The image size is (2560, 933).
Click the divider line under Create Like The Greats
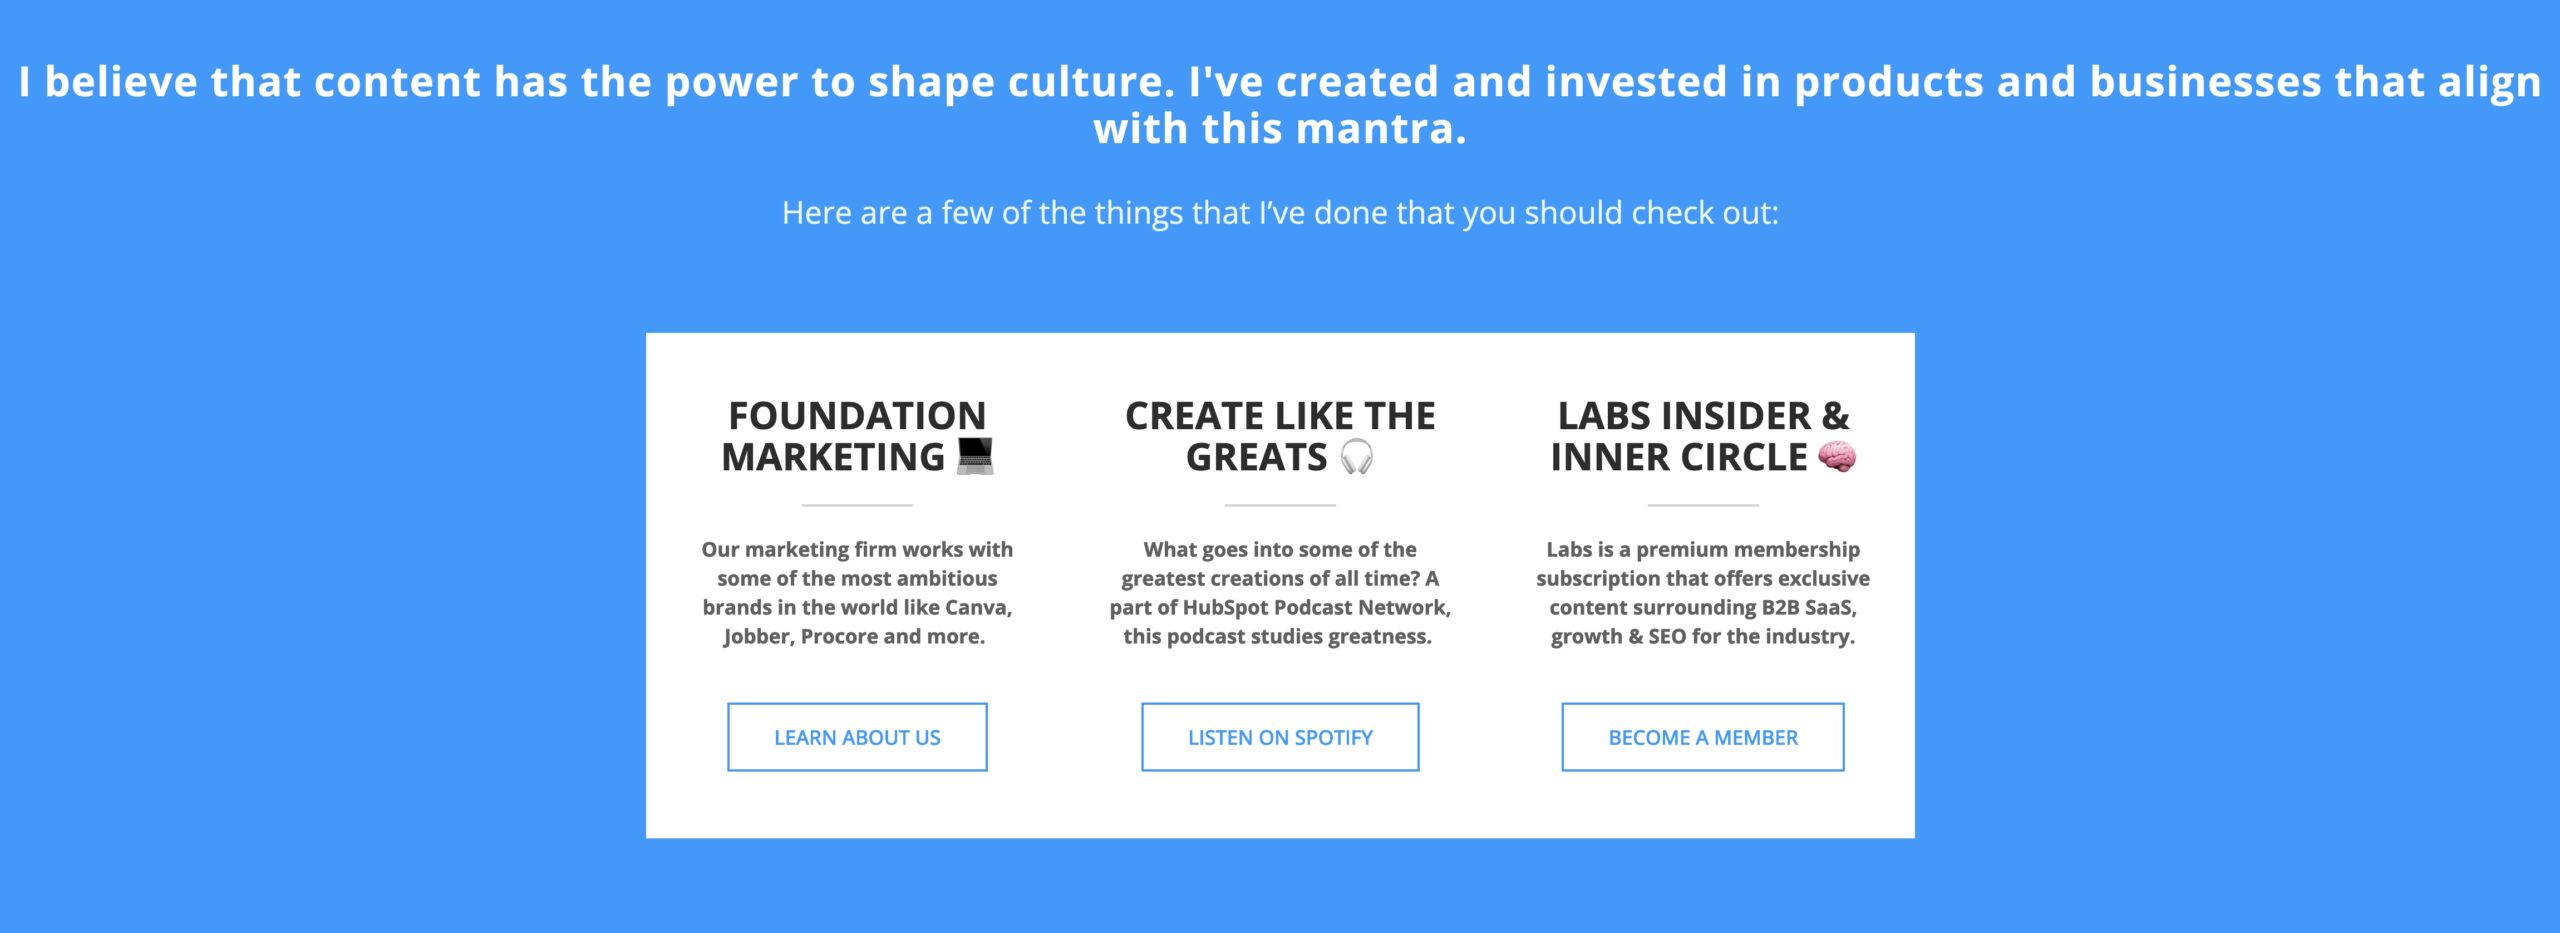(x=1280, y=505)
